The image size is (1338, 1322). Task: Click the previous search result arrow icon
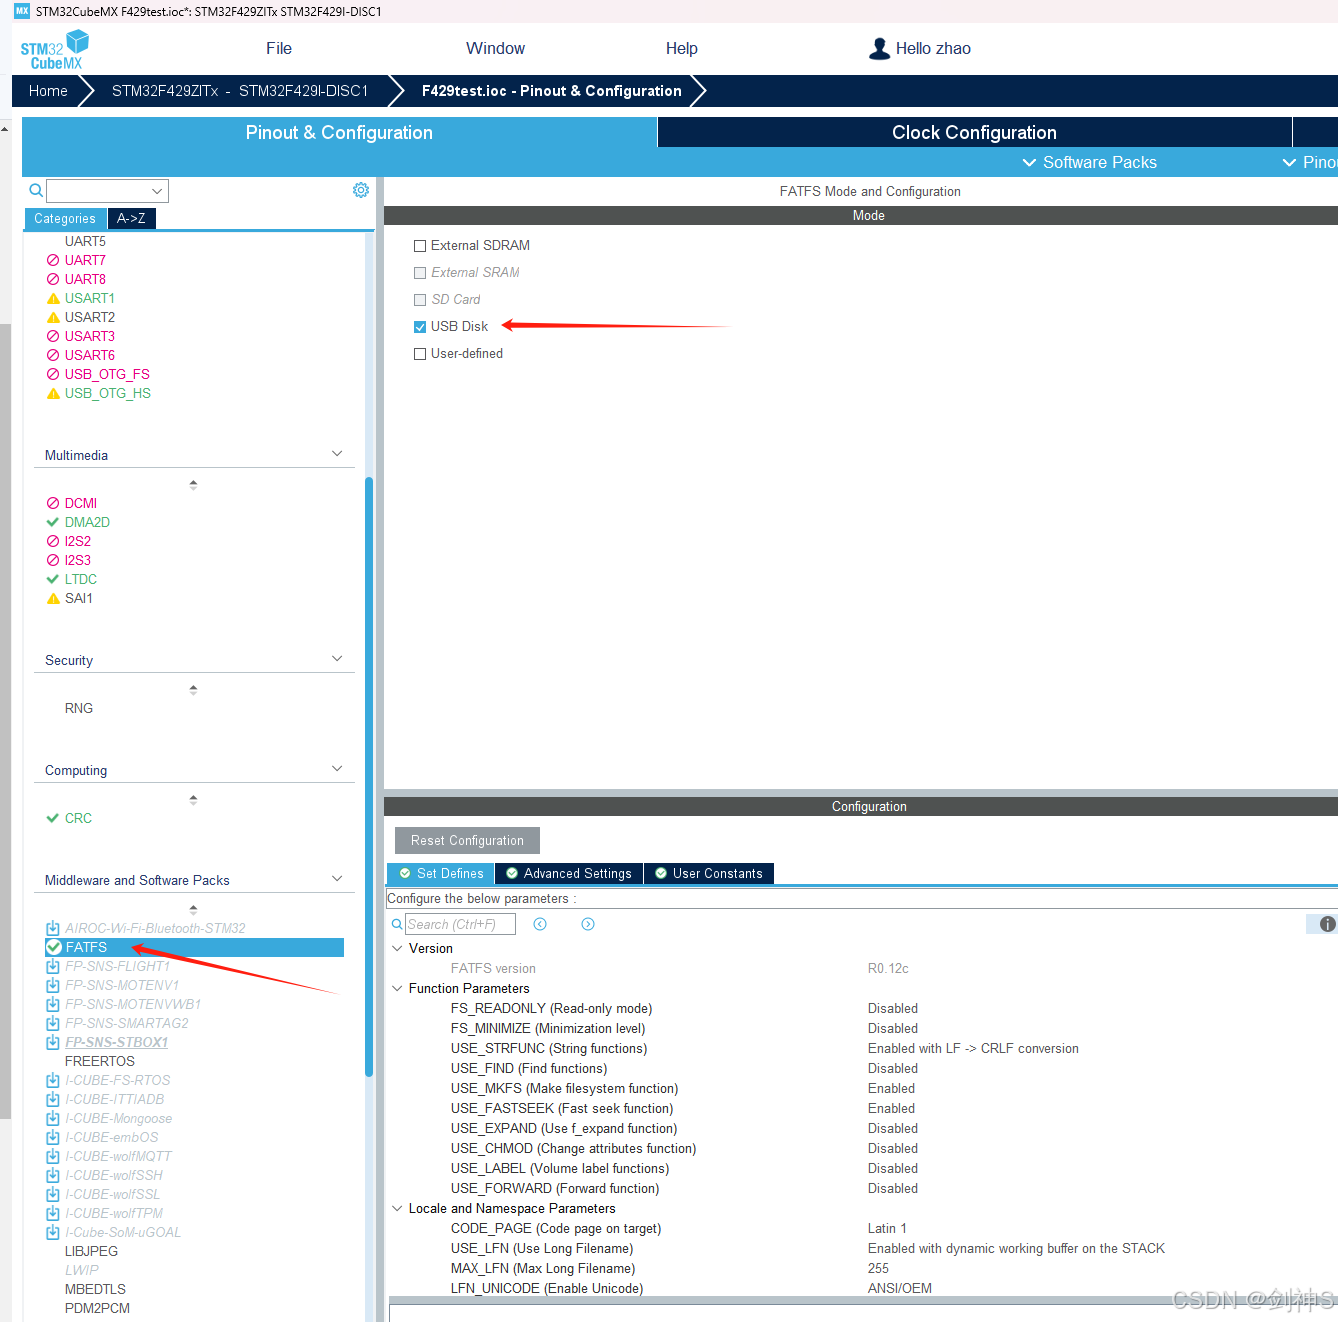(x=540, y=924)
